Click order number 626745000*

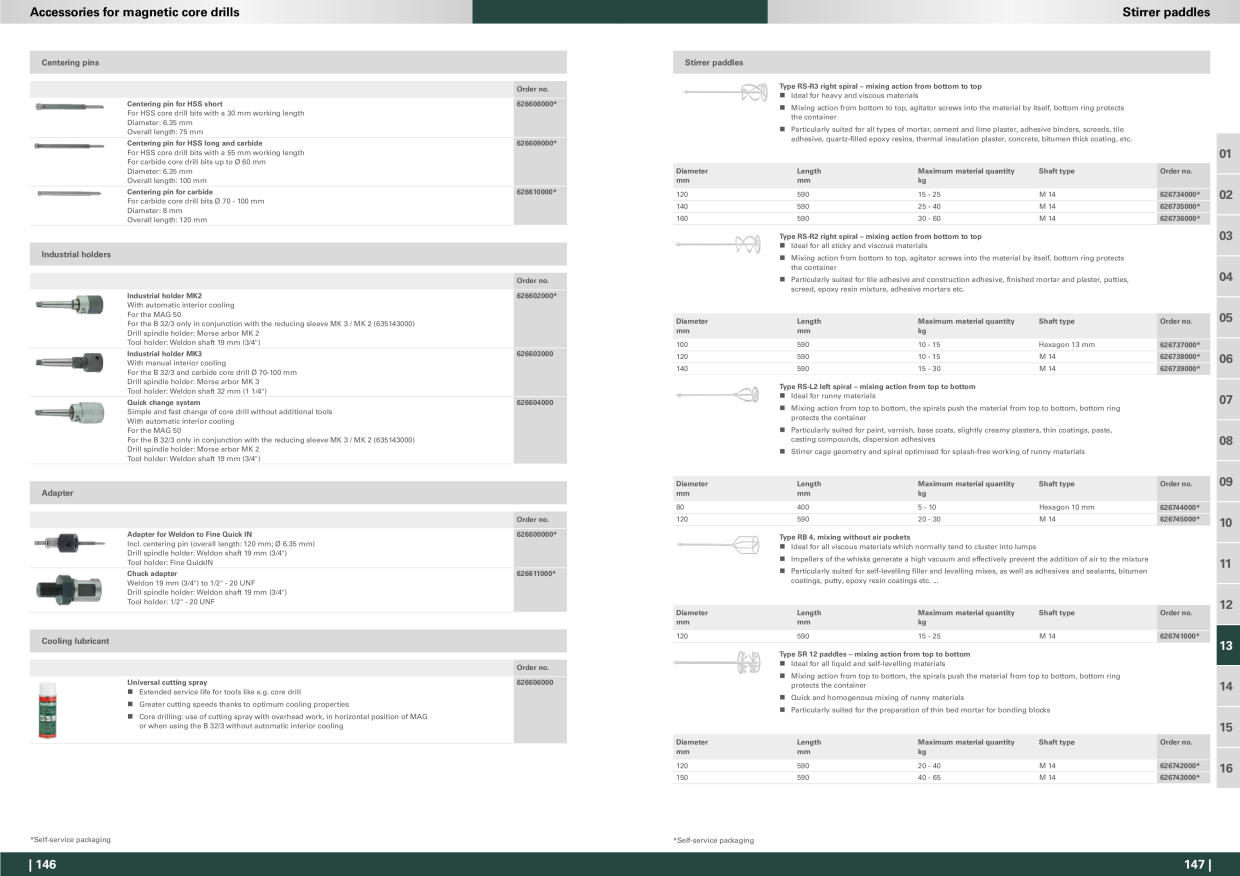coord(1180,519)
